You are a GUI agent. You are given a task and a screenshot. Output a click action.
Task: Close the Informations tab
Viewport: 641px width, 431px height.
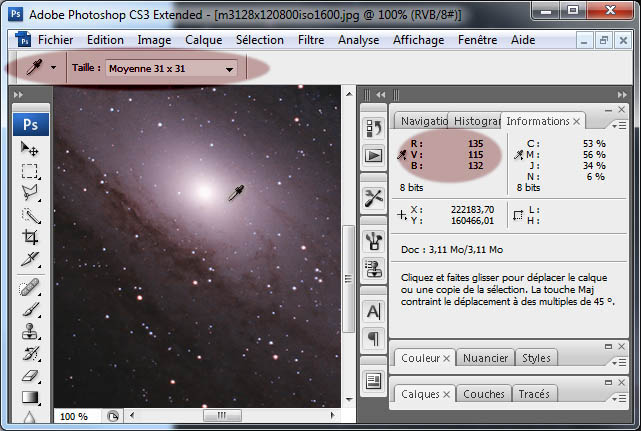576,121
